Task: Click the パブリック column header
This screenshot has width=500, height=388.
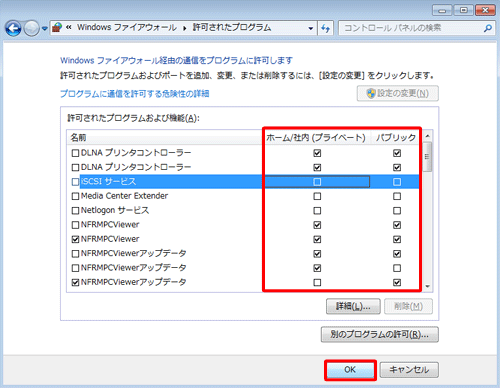Action: click(x=396, y=137)
